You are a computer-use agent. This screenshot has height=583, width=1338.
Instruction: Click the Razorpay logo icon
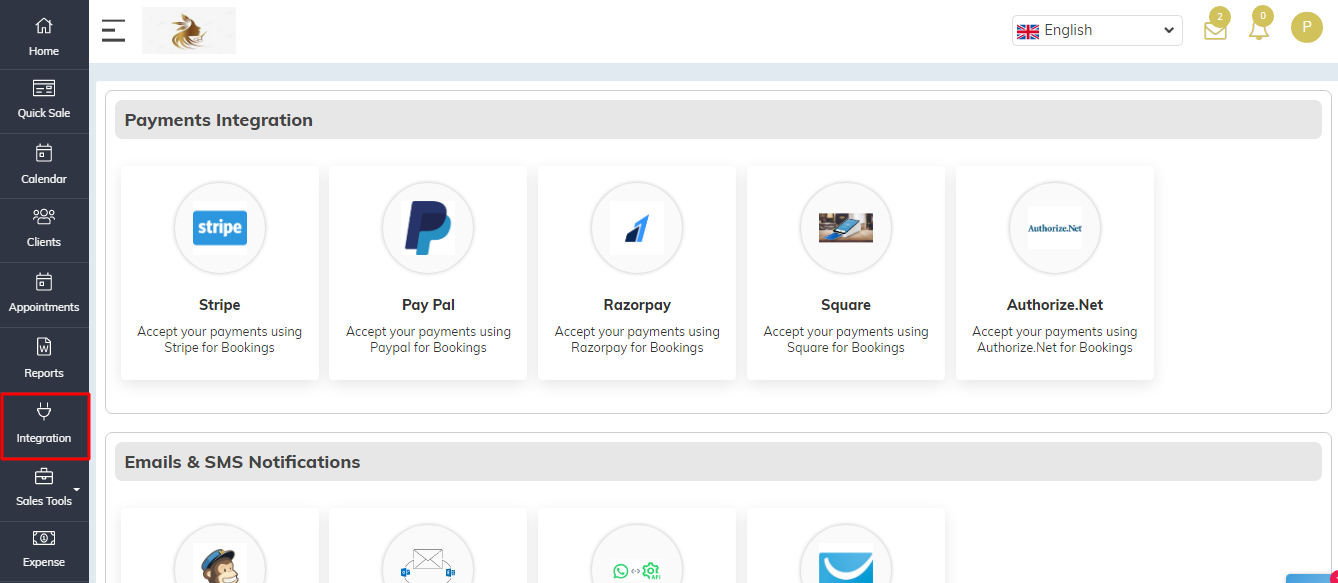637,228
